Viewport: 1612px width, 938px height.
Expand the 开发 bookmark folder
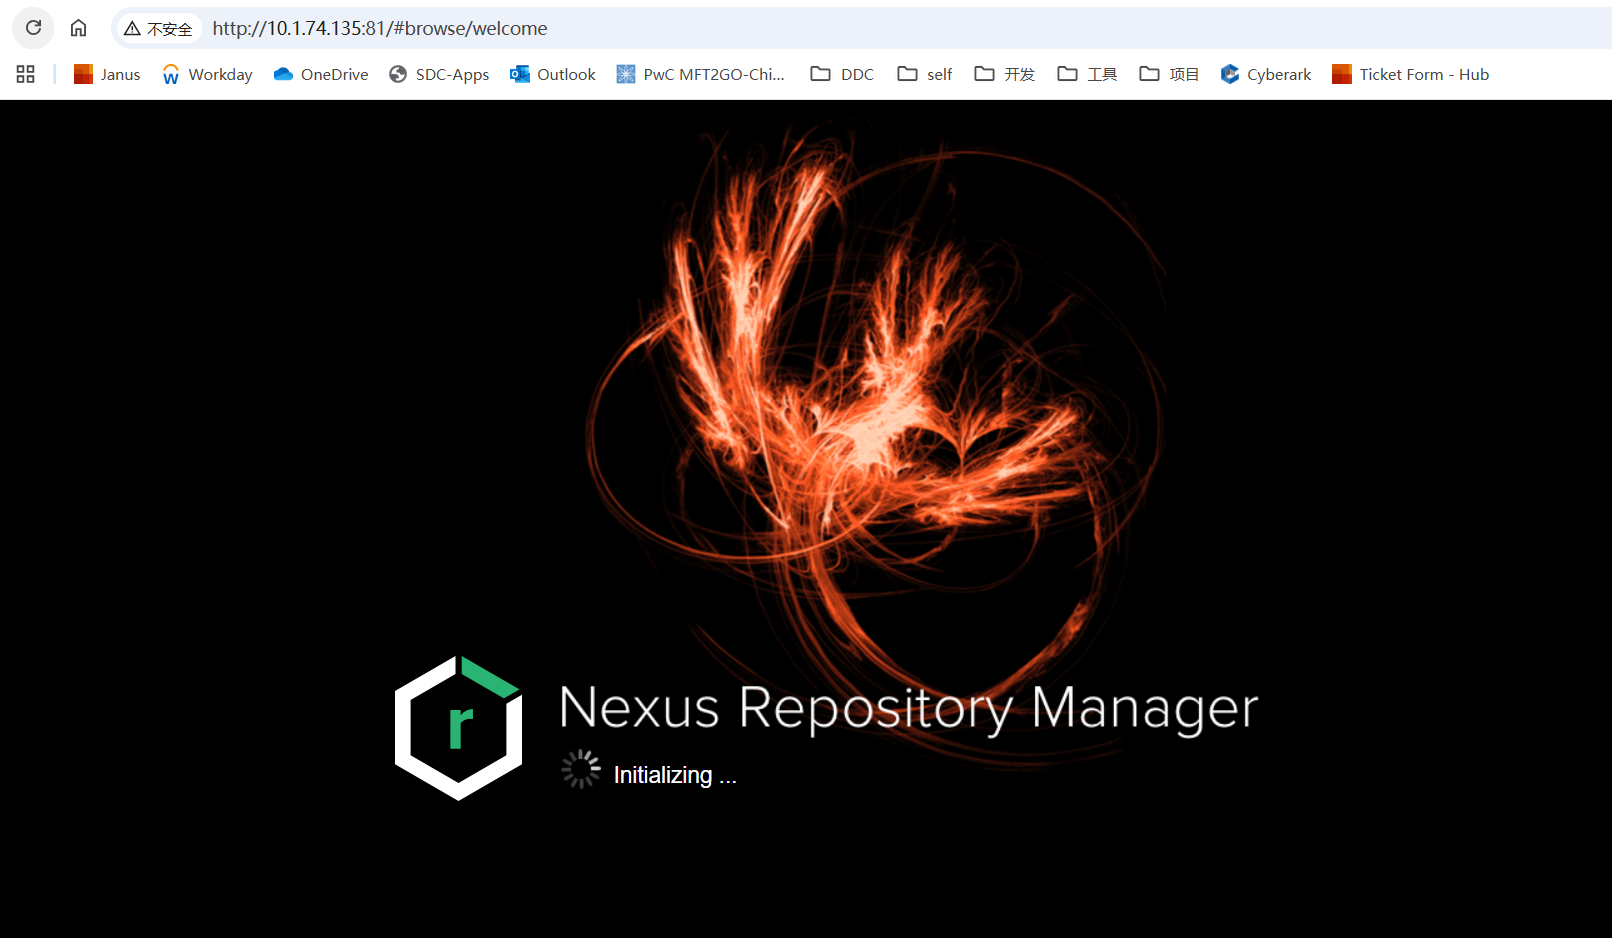pos(1004,74)
